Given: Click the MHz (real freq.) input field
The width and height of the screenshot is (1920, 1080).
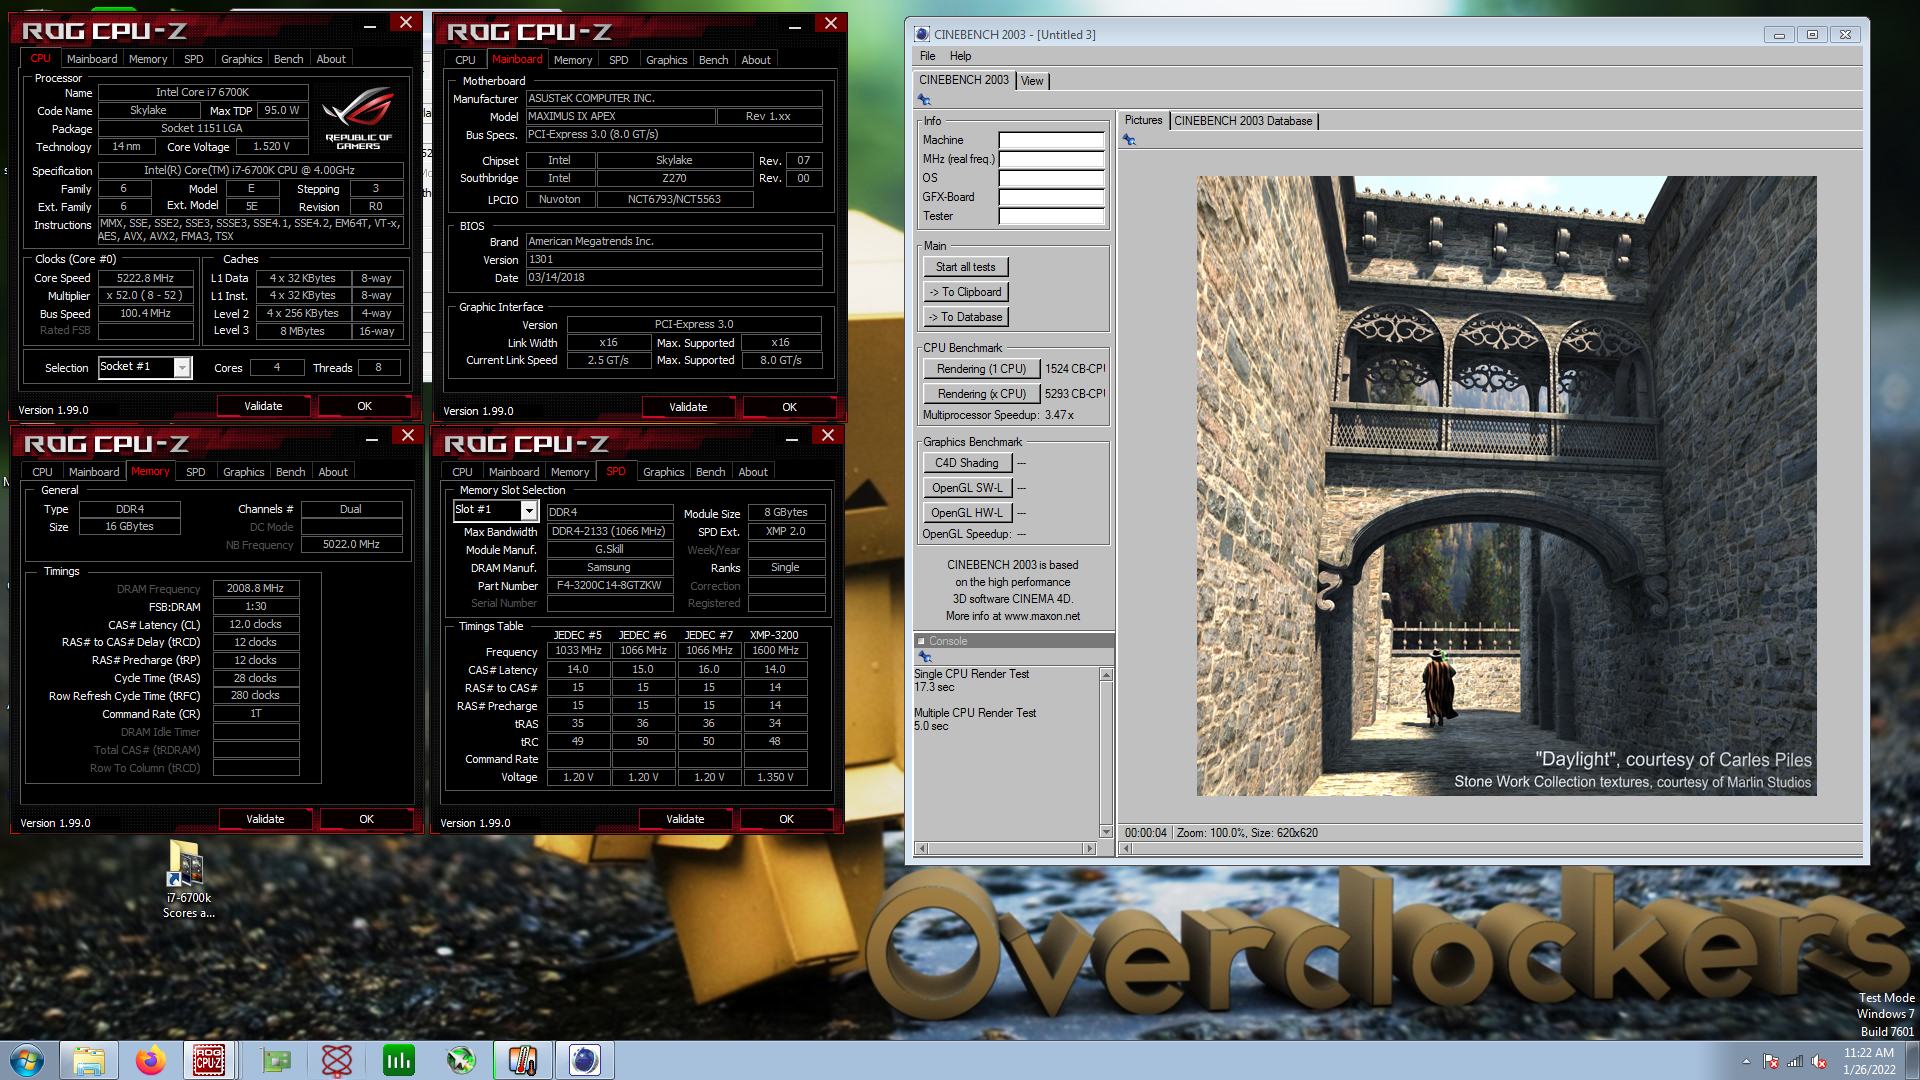Looking at the screenshot, I should click(1051, 160).
